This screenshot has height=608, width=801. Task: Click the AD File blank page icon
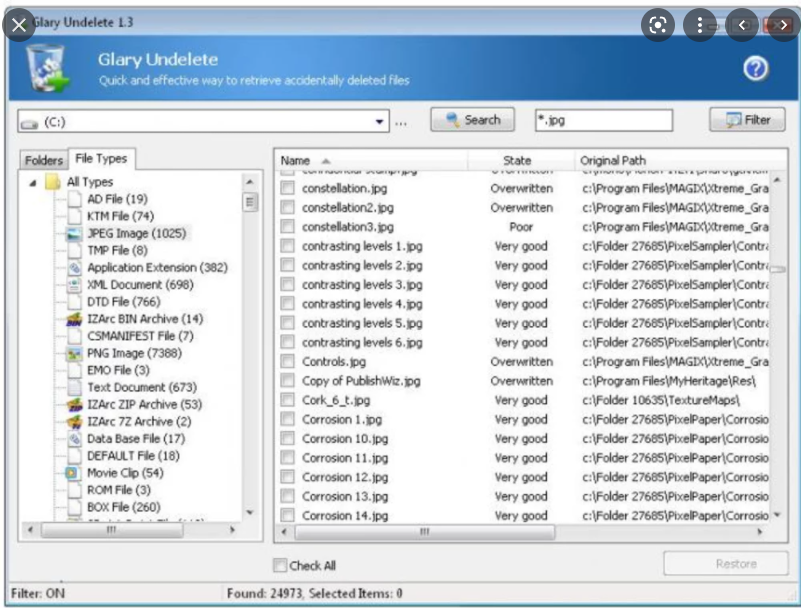point(74,199)
